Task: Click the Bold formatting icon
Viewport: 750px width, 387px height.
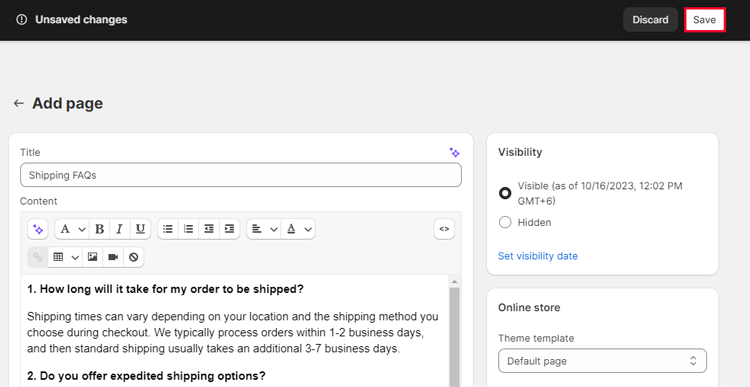Action: [x=99, y=229]
